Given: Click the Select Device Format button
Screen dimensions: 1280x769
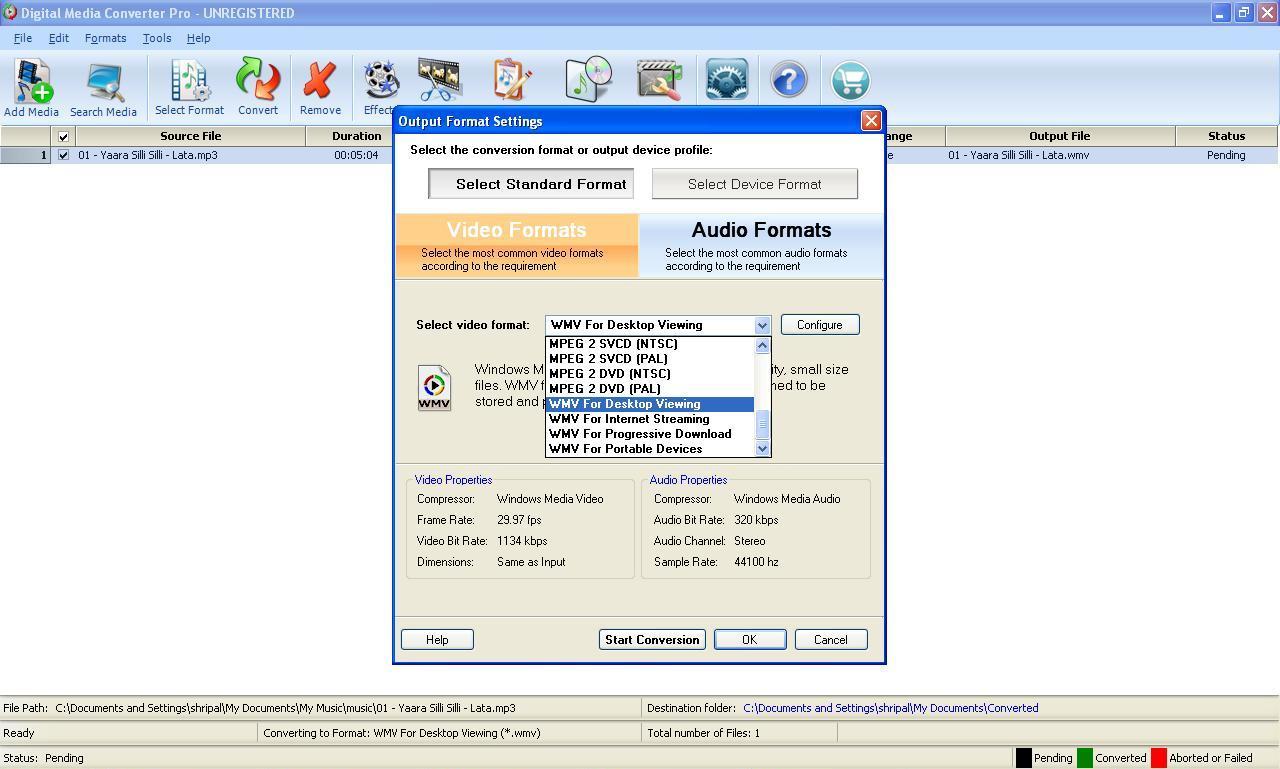Looking at the screenshot, I should click(755, 184).
